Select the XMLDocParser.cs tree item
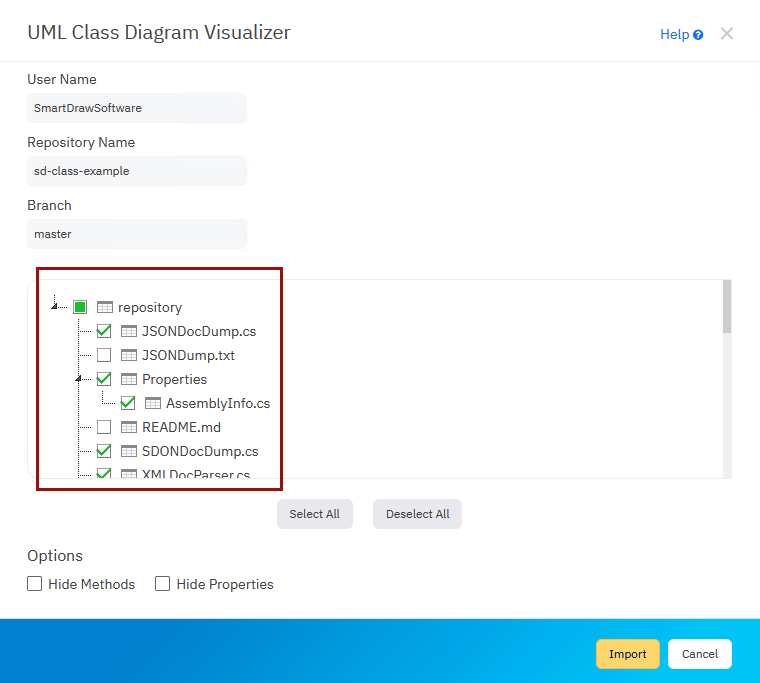 [x=195, y=474]
